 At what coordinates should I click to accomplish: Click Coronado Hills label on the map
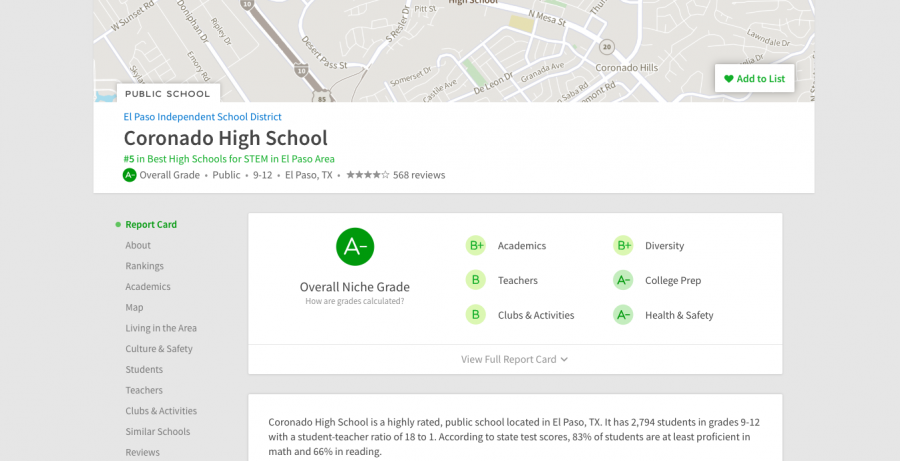(x=627, y=68)
